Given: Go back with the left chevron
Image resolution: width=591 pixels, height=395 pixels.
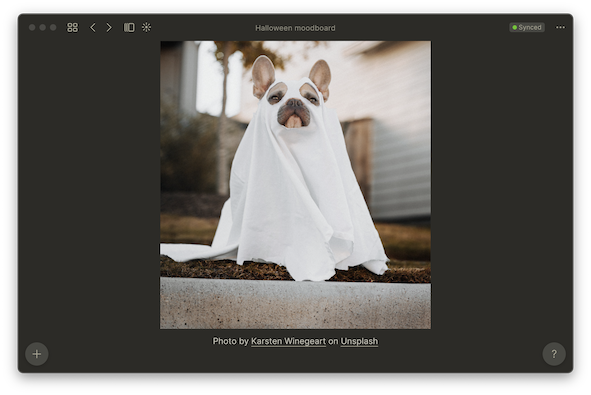Looking at the screenshot, I should (x=93, y=28).
